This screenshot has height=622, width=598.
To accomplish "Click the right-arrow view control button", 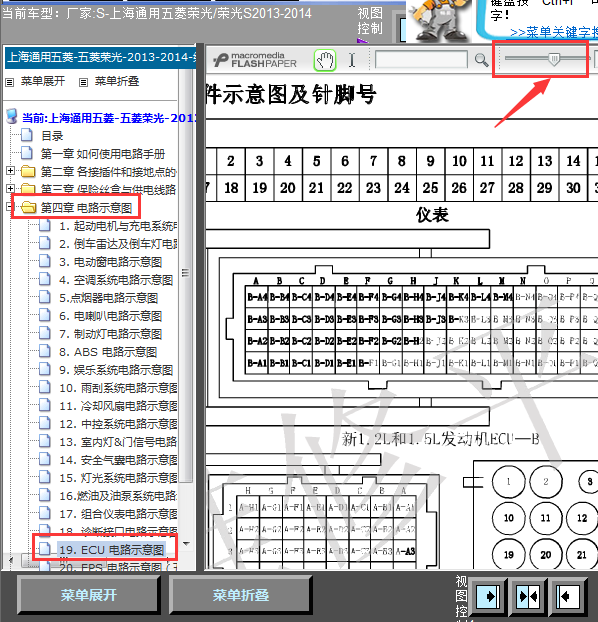I will (488, 596).
